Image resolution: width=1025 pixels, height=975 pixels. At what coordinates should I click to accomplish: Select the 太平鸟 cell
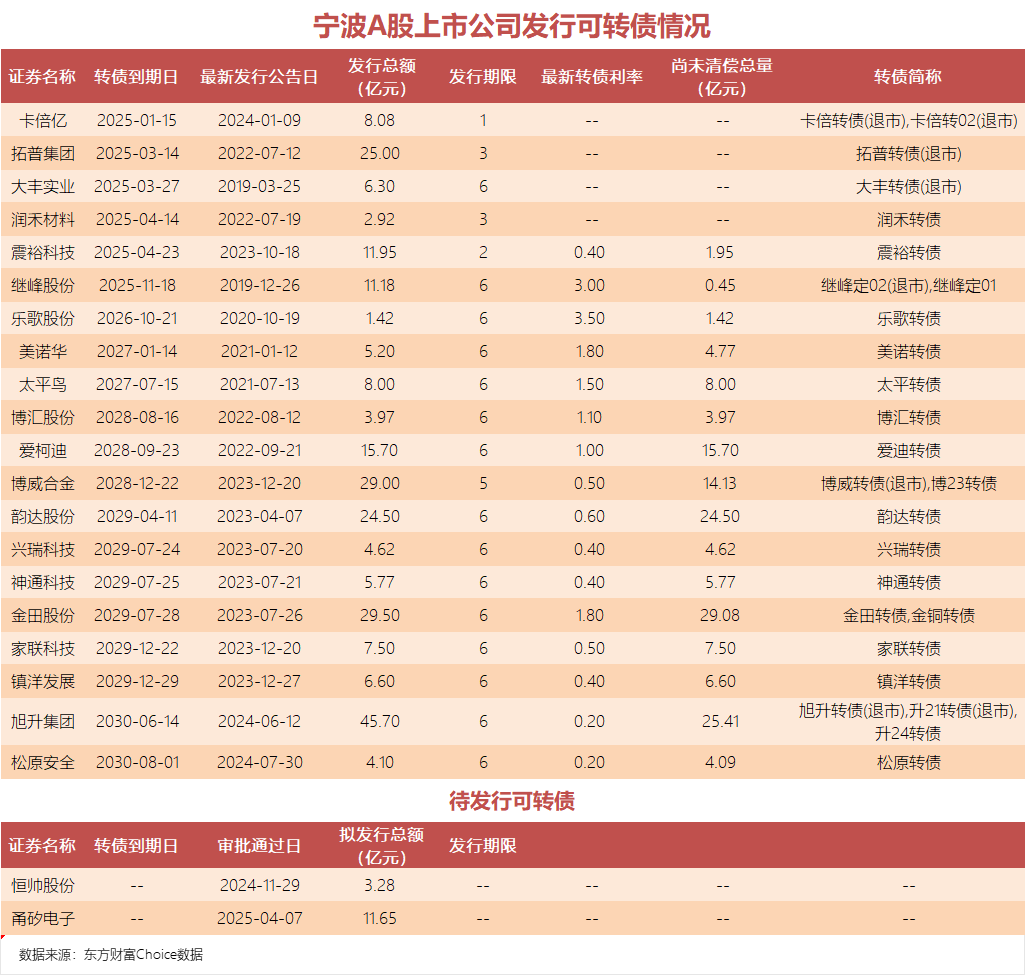tap(42, 384)
